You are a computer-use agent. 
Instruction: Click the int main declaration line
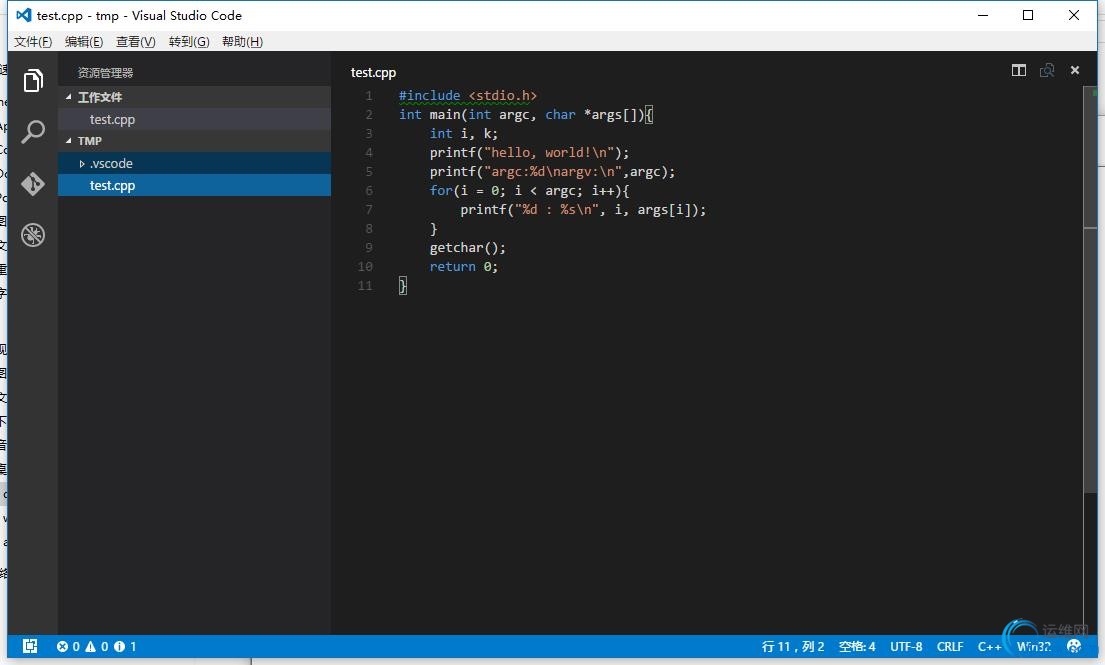526,114
